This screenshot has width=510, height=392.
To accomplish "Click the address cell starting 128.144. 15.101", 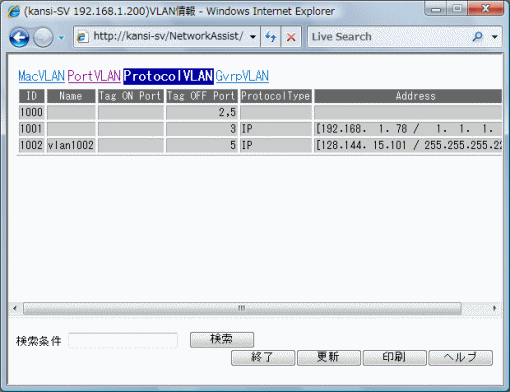I will (408, 145).
